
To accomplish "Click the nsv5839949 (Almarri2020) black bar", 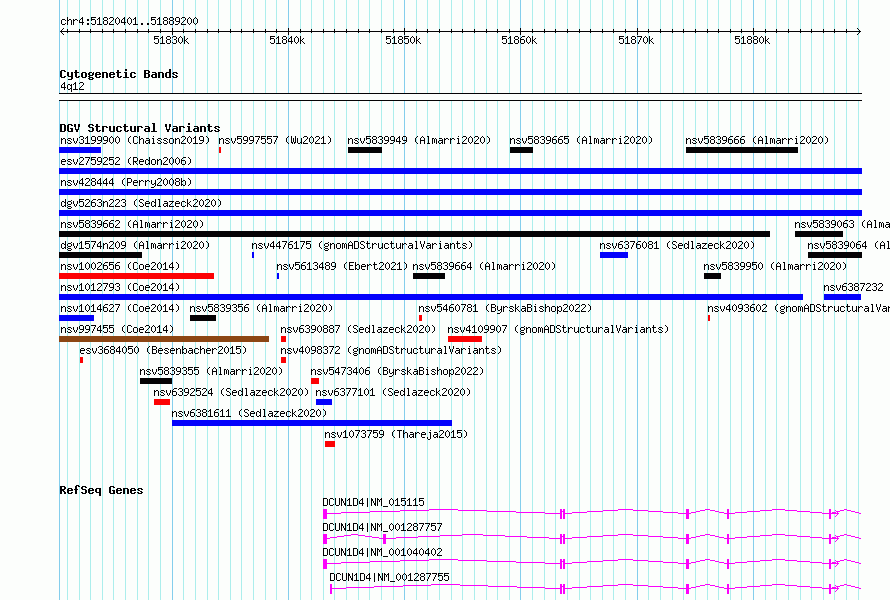I will click(365, 150).
